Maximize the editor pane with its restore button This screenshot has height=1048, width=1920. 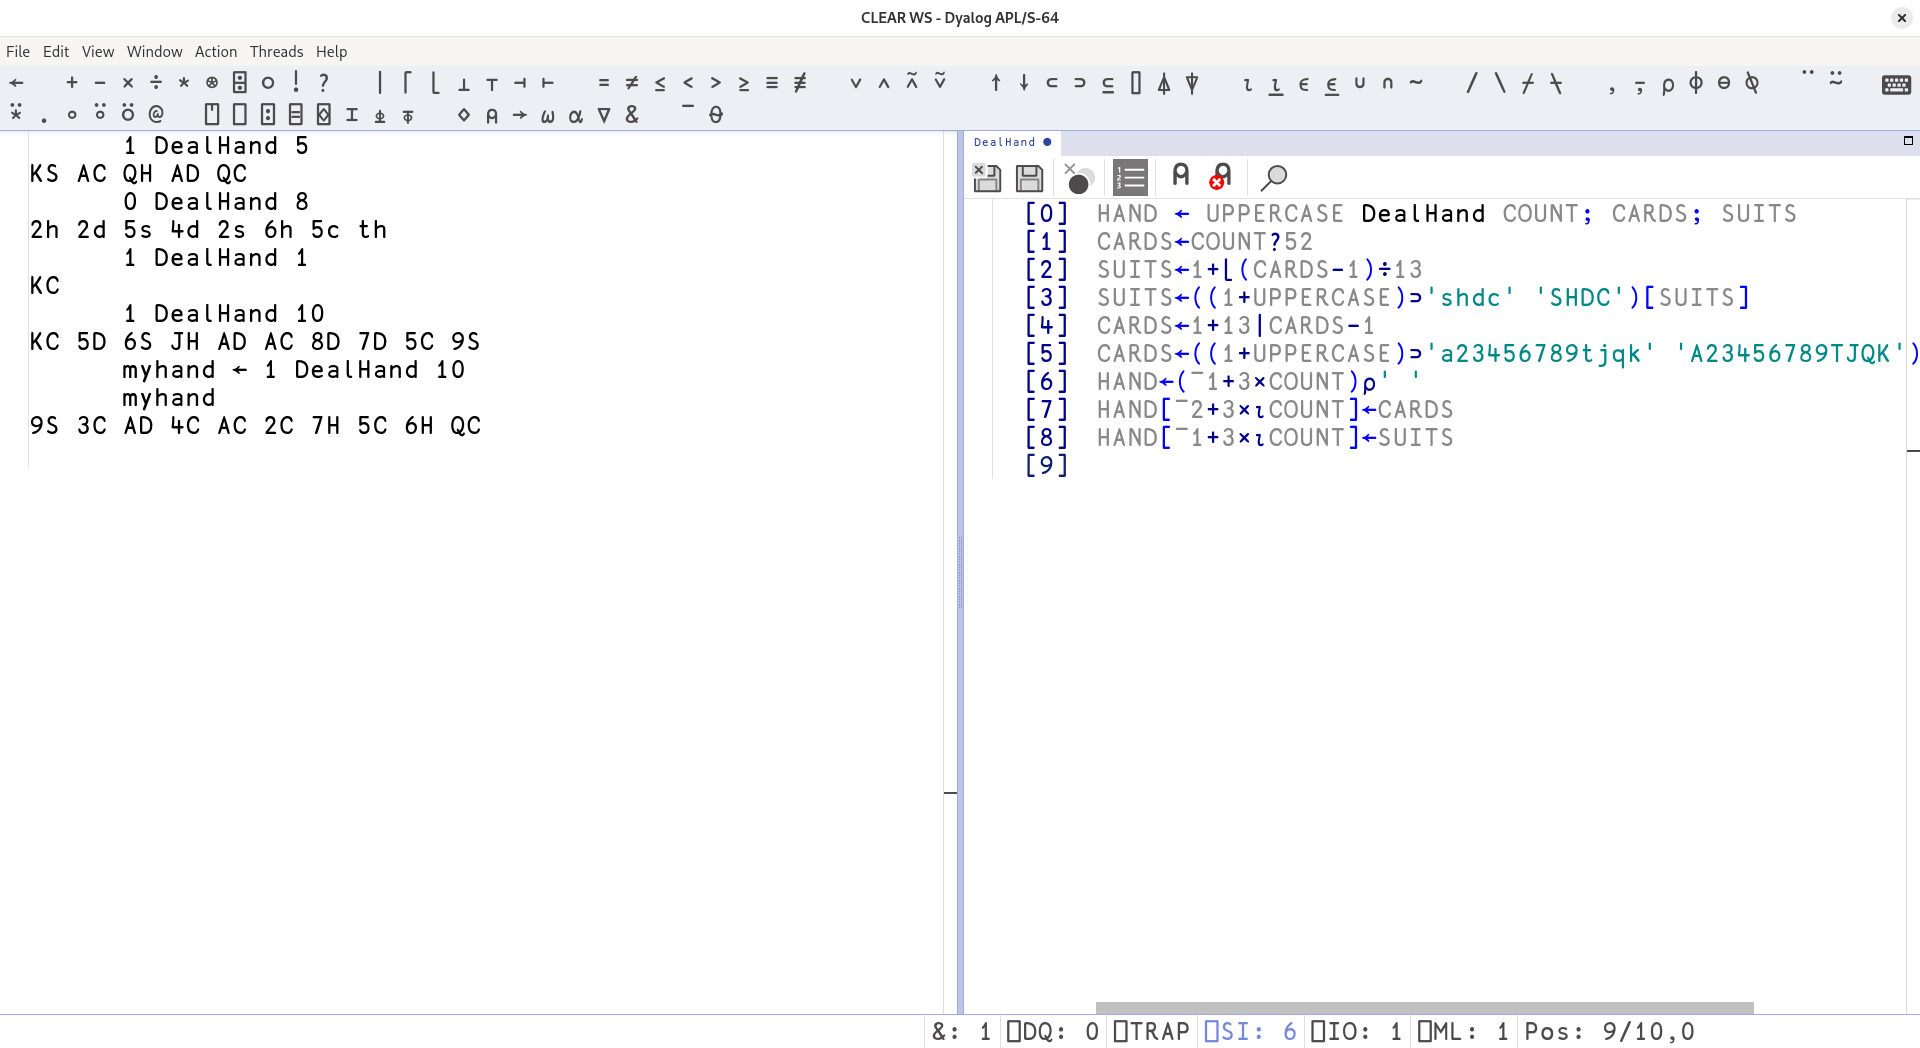click(1908, 141)
